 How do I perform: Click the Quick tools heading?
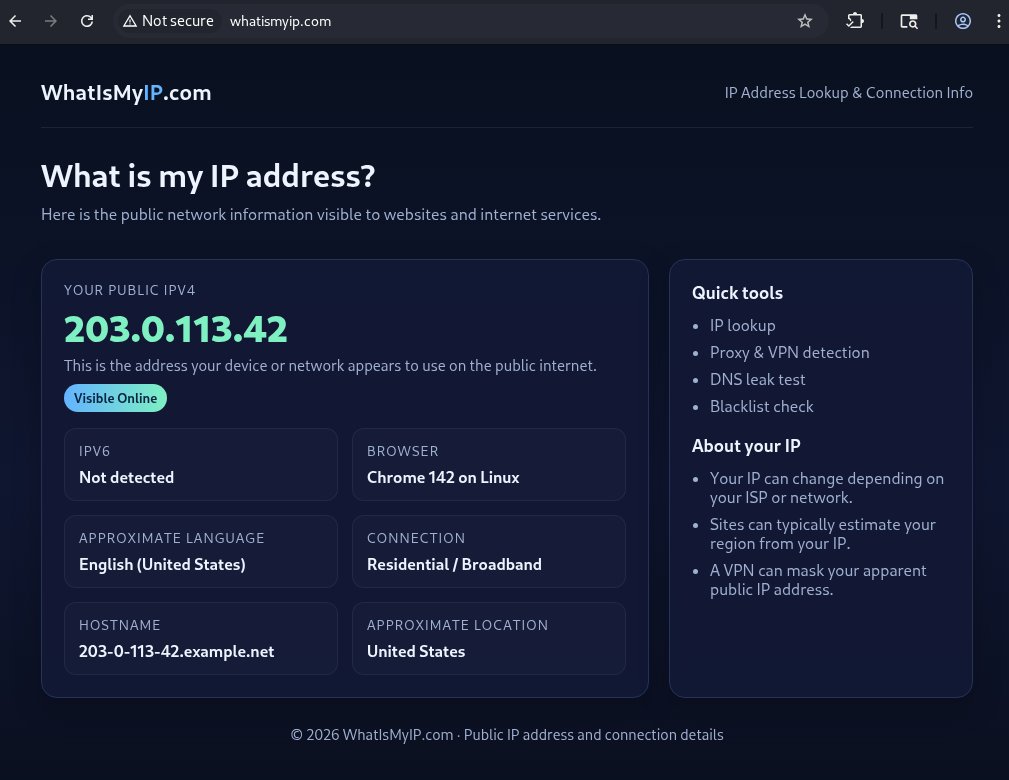coord(737,293)
